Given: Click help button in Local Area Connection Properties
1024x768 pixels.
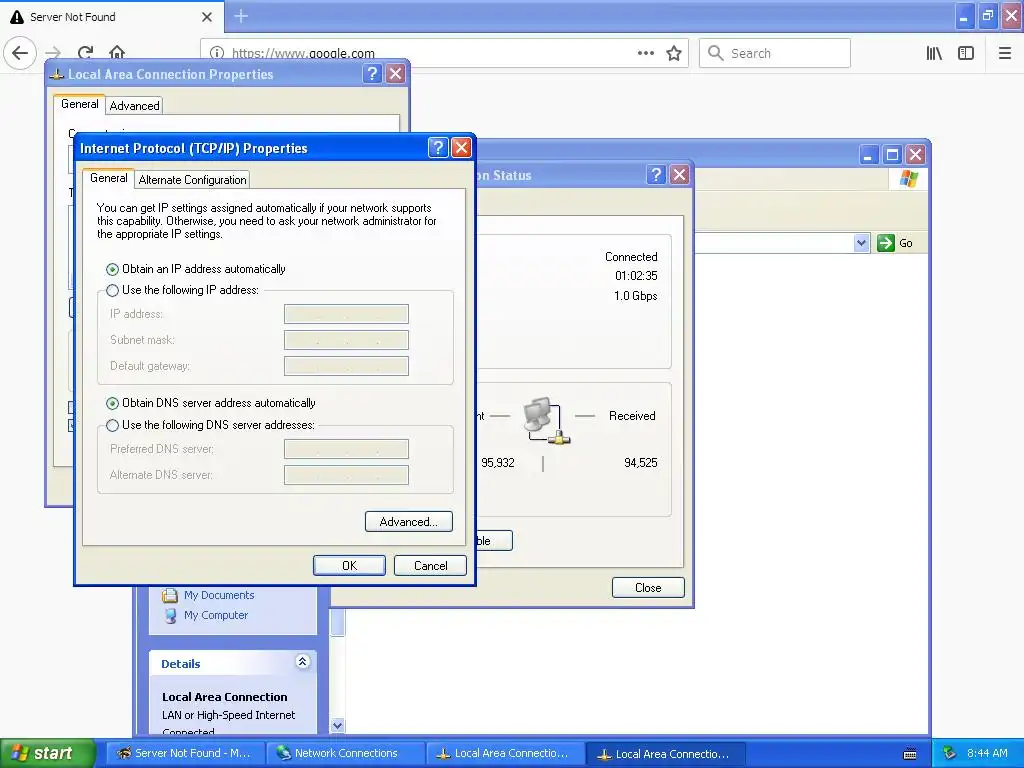Looking at the screenshot, I should coord(372,74).
